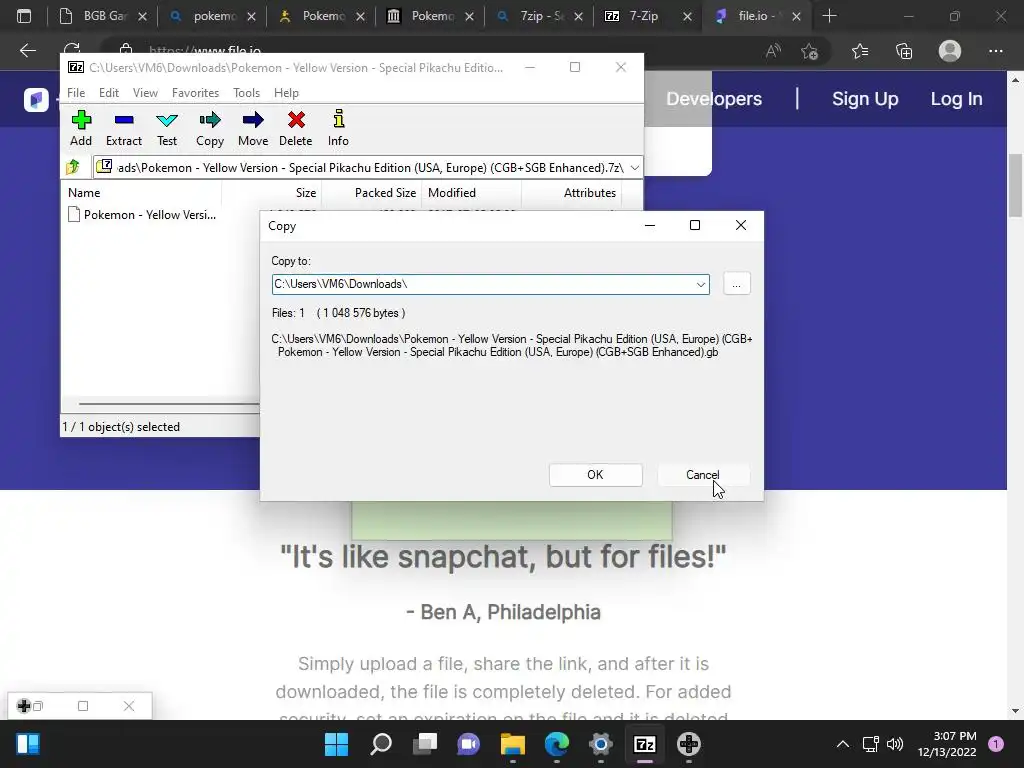Select the Extract tool in 7-Zip
This screenshot has width=1024, height=768.
123,129
